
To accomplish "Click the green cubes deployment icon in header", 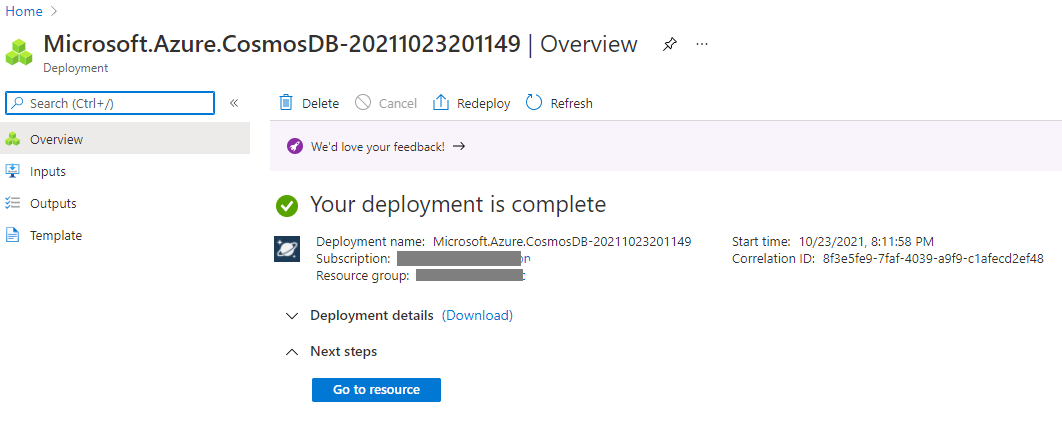I will pos(19,52).
